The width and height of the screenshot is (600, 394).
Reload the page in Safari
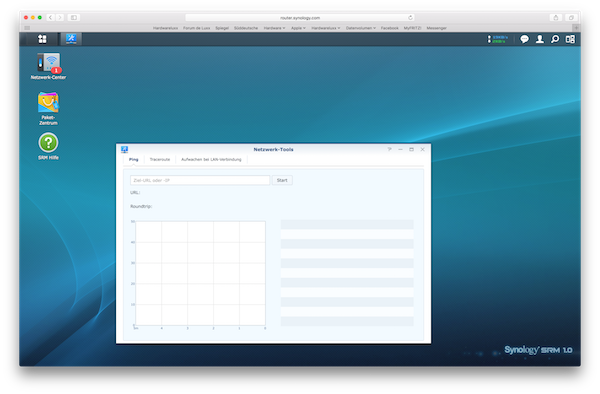pyautogui.click(x=410, y=18)
